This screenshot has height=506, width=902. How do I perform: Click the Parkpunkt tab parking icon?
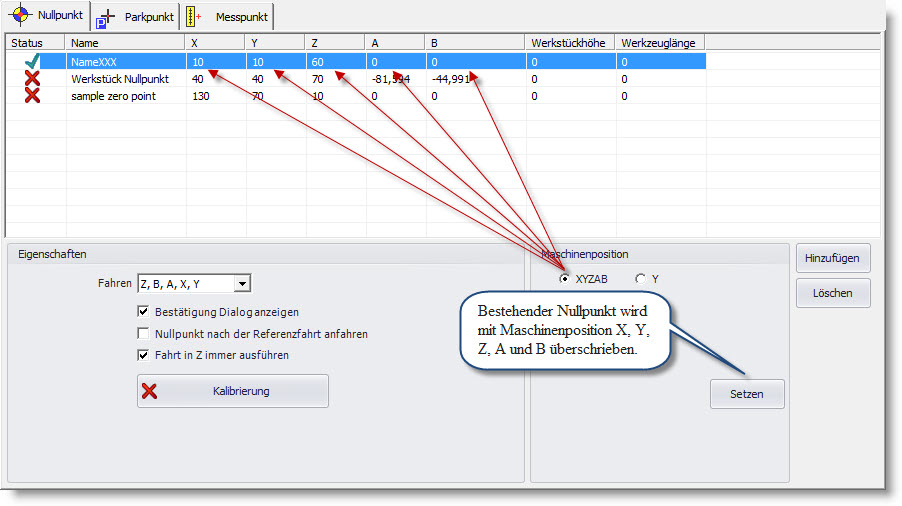click(x=107, y=17)
